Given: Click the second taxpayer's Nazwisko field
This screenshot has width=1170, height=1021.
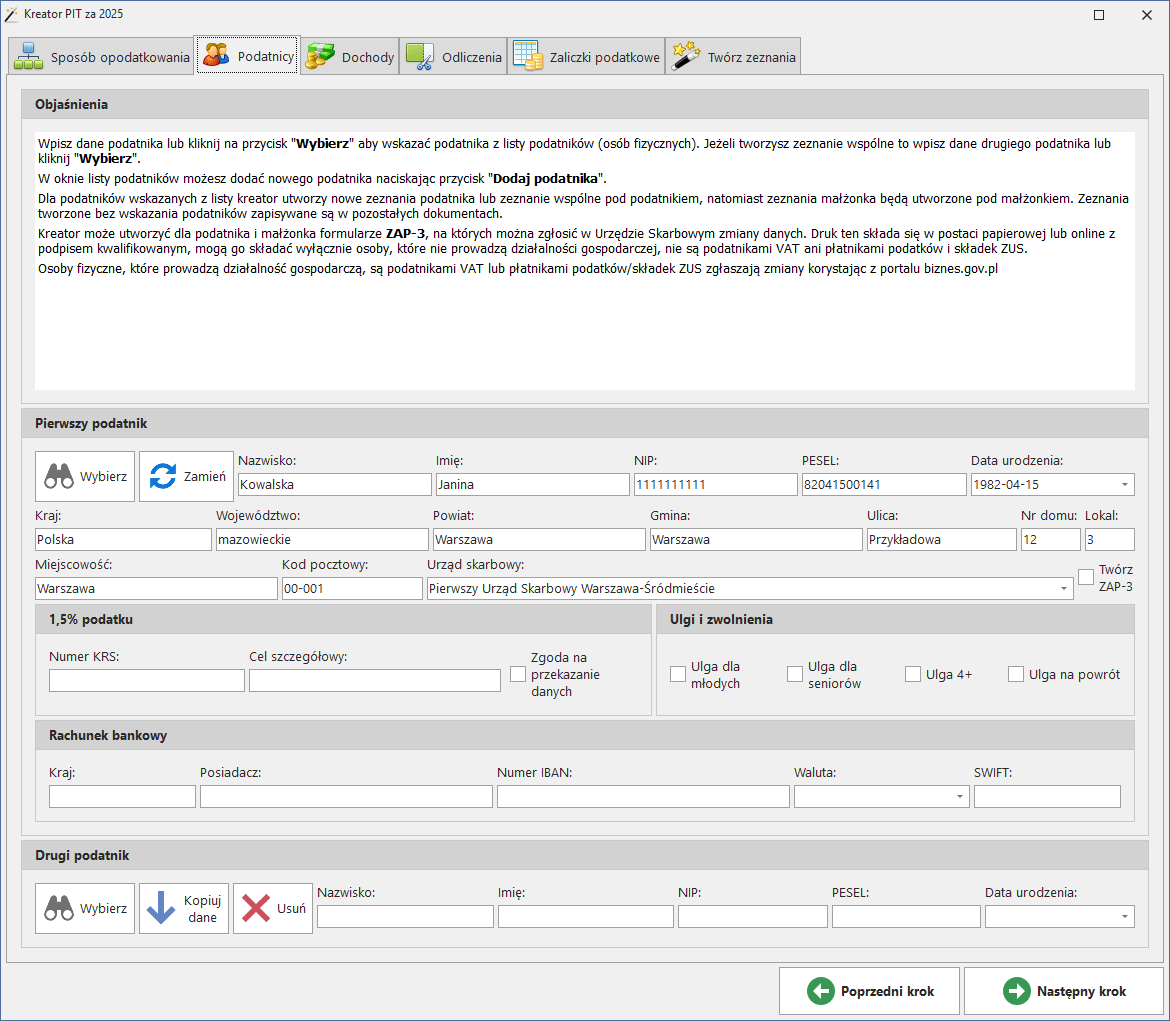Looking at the screenshot, I should pyautogui.click(x=405, y=917).
